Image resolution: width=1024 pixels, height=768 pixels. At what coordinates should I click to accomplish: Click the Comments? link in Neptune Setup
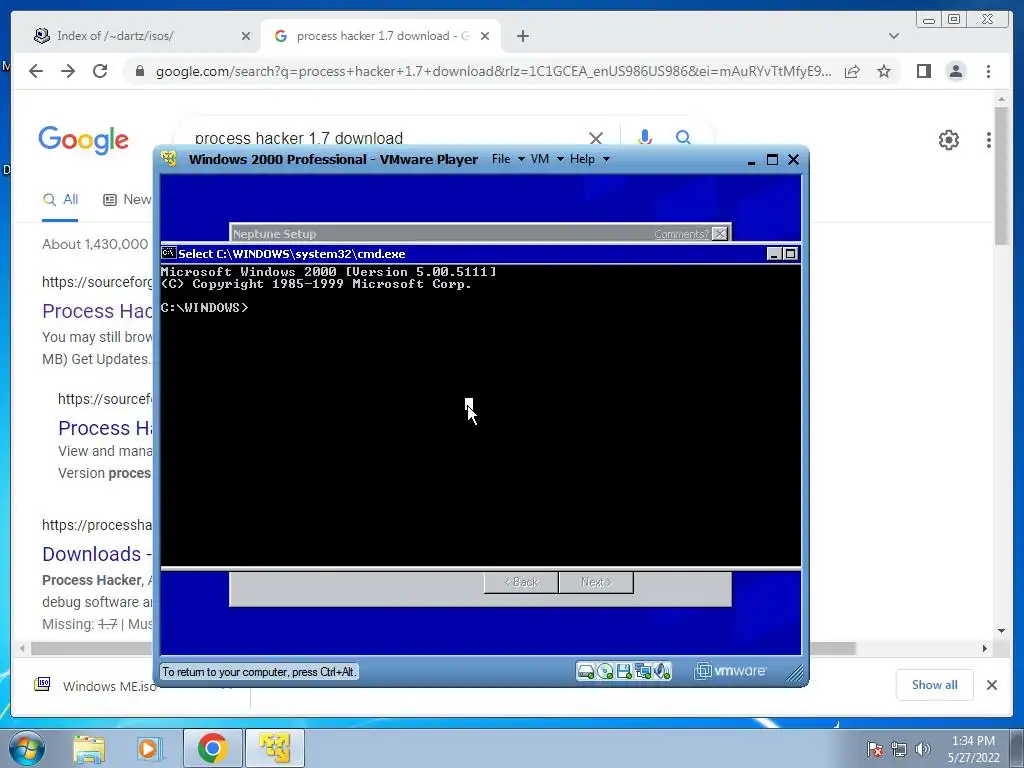(x=681, y=234)
